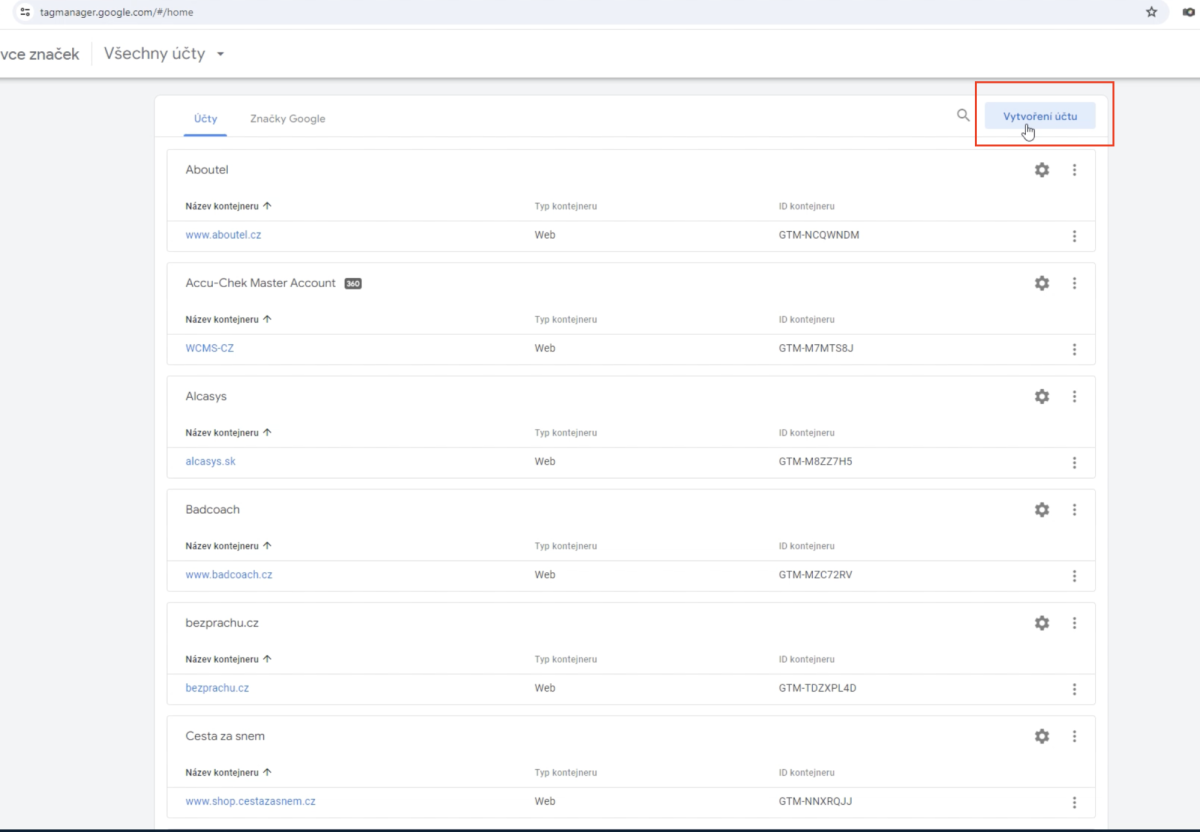Open three-dot menu for WCMS-CZ container

pos(1074,349)
